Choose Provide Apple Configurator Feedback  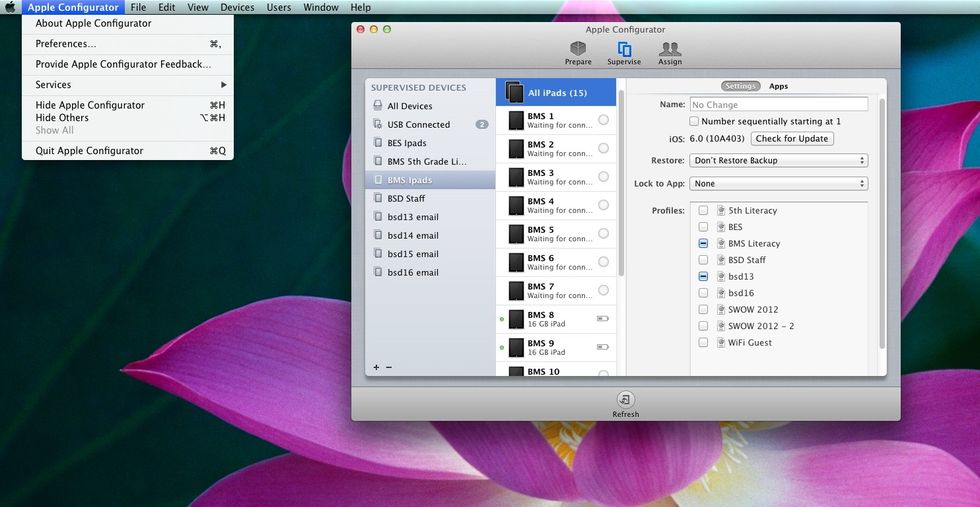128,64
